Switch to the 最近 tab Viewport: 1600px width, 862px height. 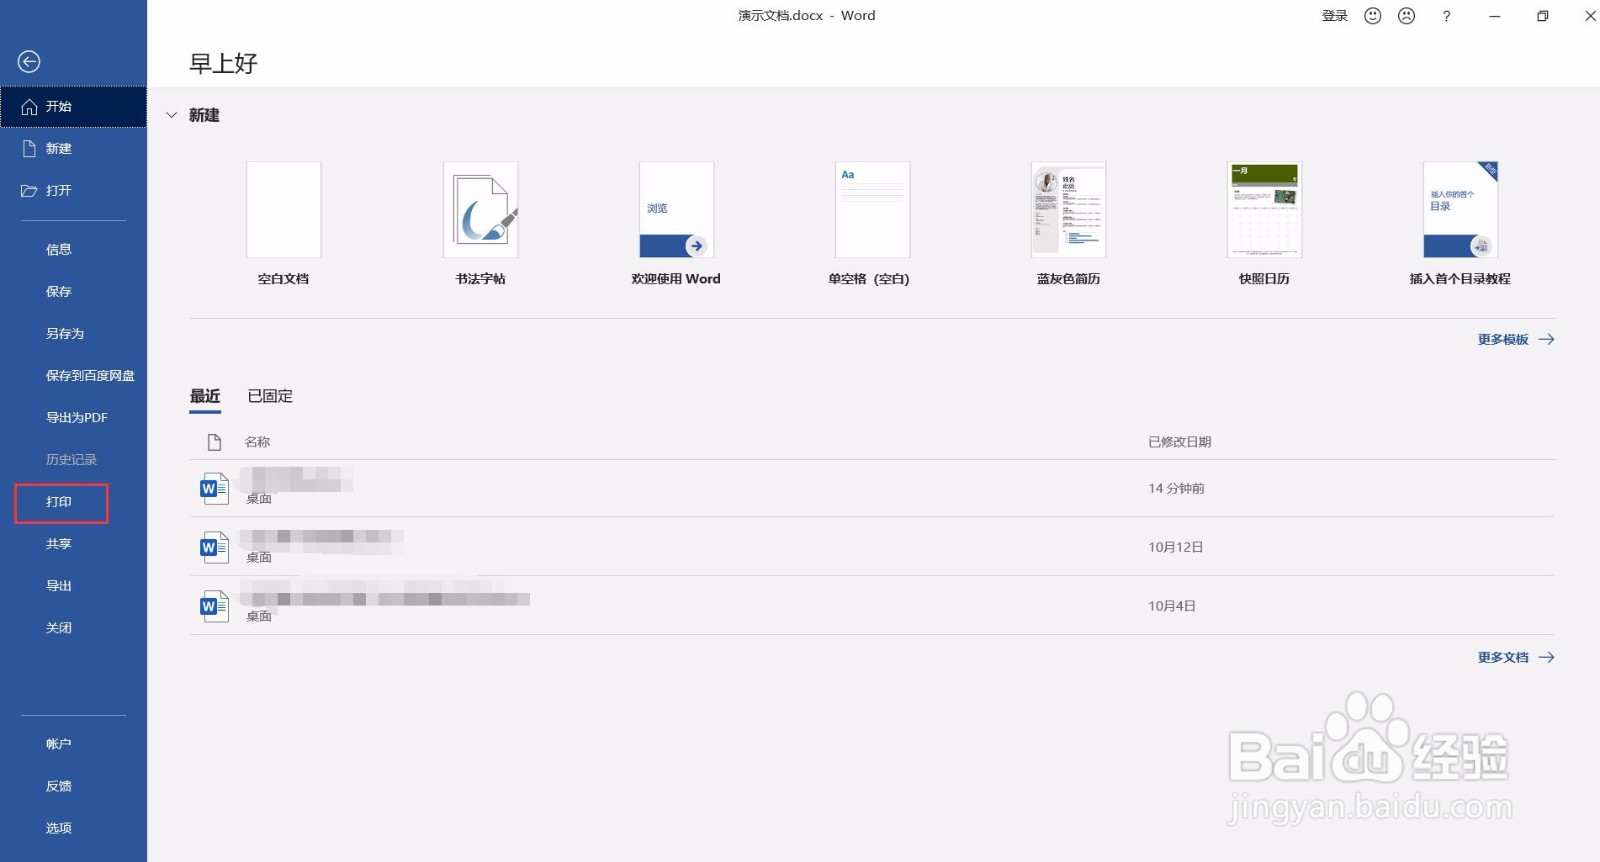205,396
